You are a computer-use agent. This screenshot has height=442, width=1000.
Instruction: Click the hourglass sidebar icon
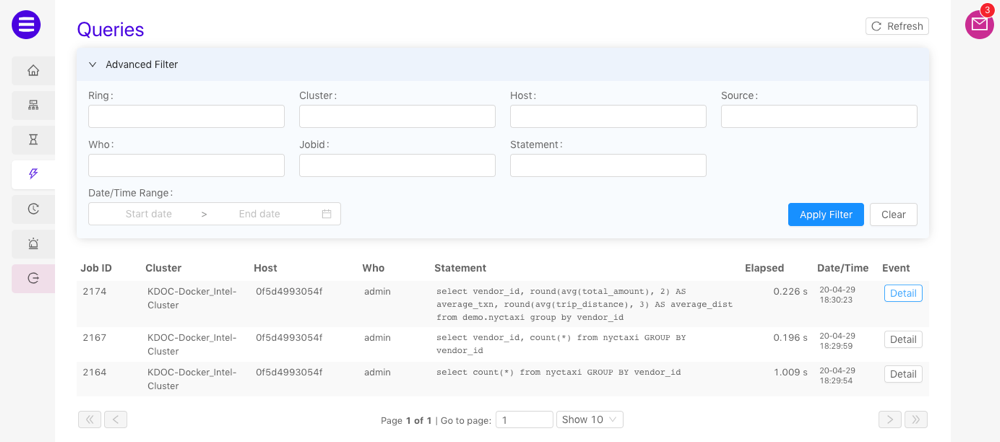(33, 140)
